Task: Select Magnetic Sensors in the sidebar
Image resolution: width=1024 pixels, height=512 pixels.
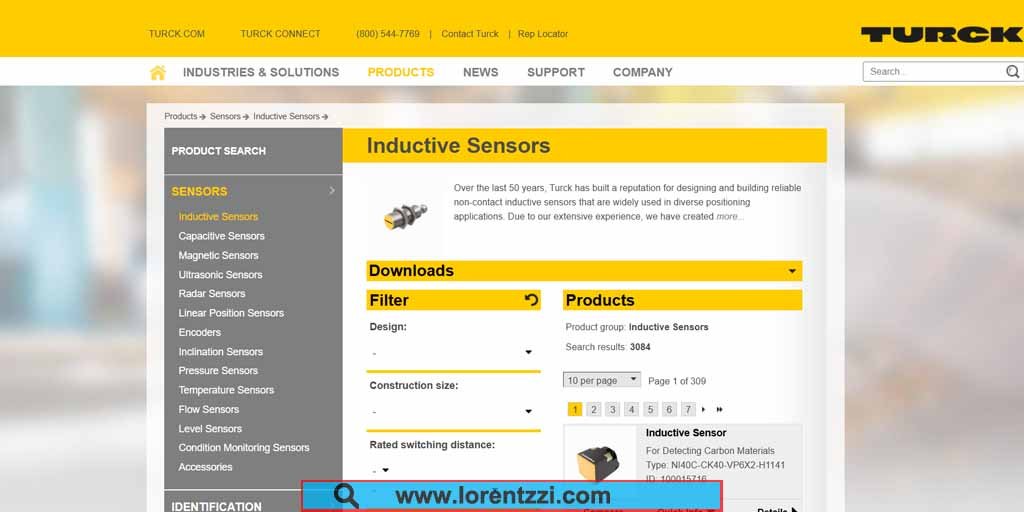Action: click(218, 255)
